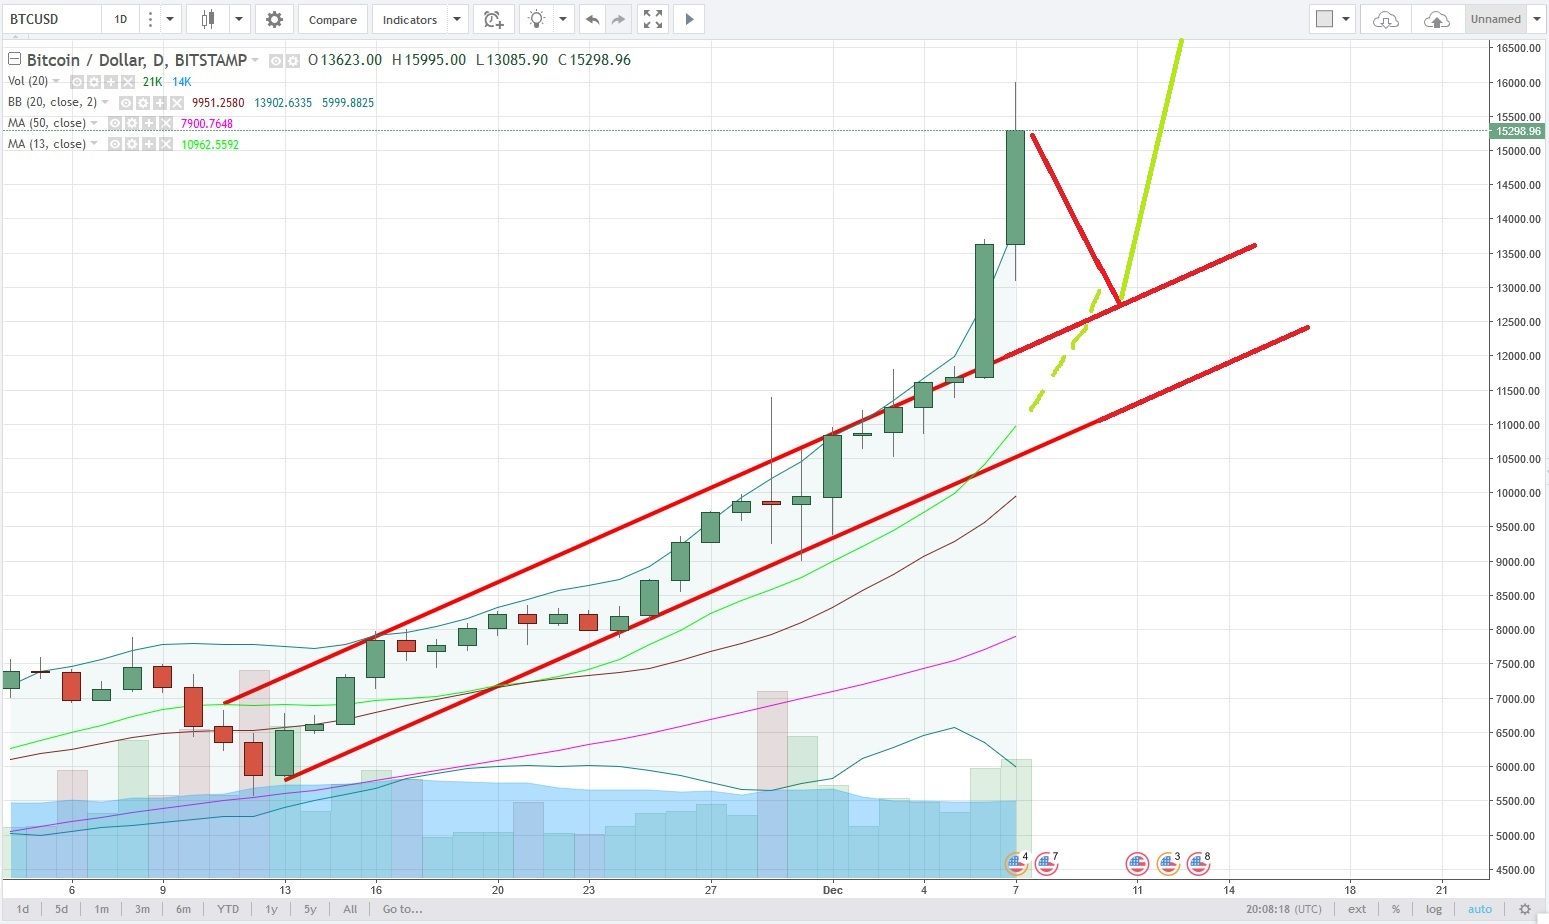Remove the MA (13, close) indicator
Image resolution: width=1549 pixels, height=924 pixels.
tap(166, 144)
